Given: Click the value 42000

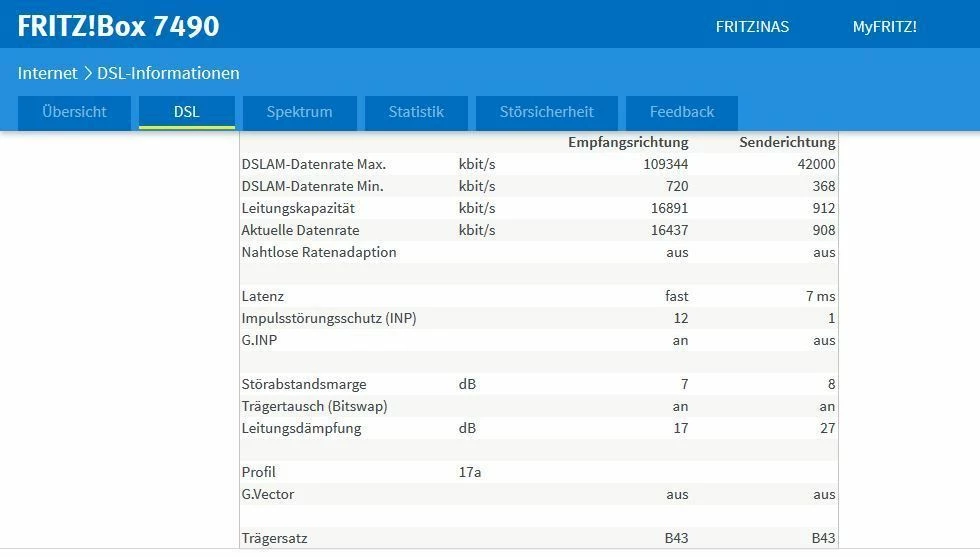Looking at the screenshot, I should click(x=816, y=164).
